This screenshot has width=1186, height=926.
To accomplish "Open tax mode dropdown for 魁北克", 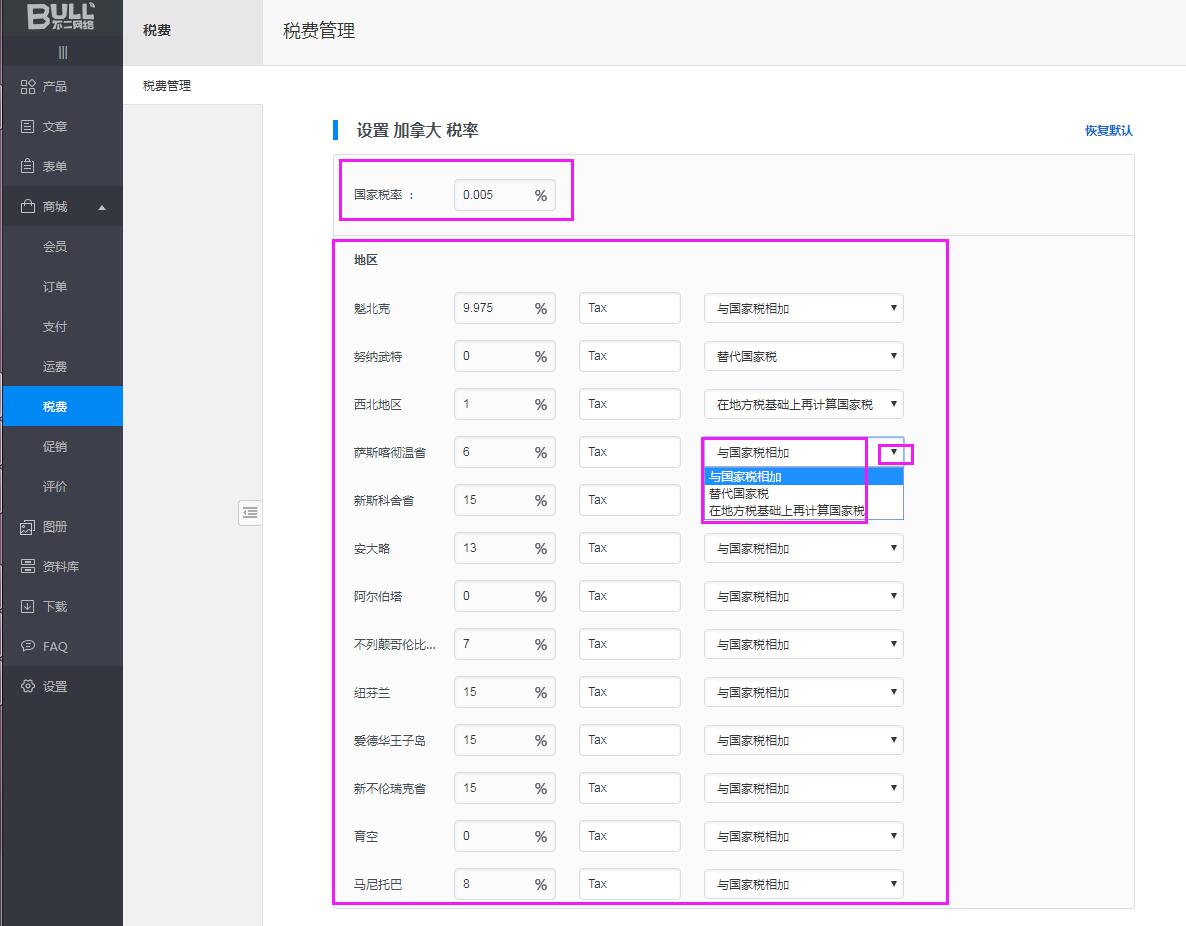I will (x=803, y=309).
